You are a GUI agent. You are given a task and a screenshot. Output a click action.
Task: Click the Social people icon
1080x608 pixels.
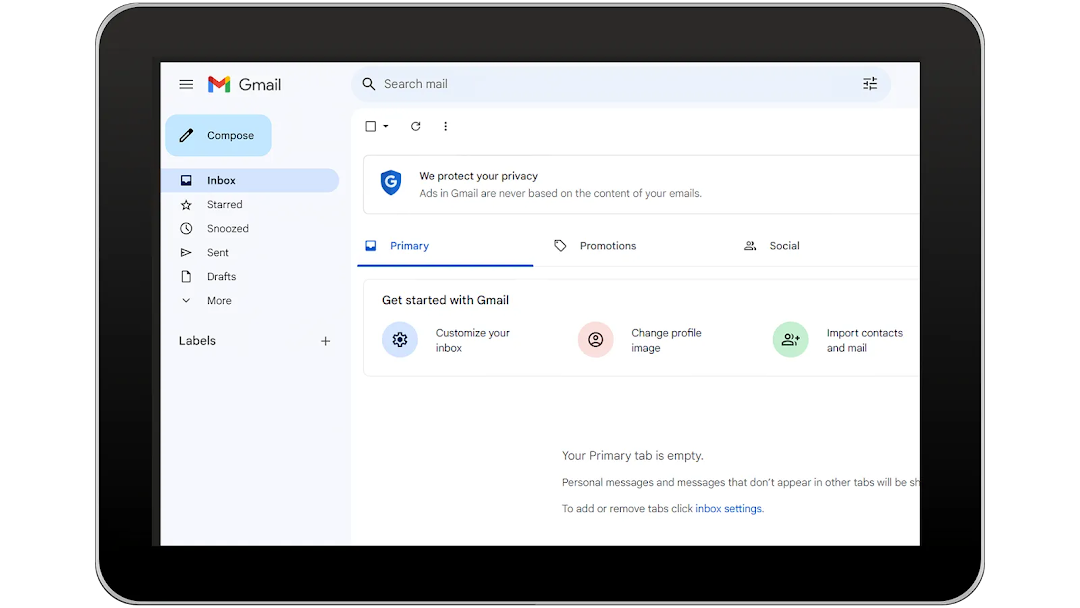[750, 246]
